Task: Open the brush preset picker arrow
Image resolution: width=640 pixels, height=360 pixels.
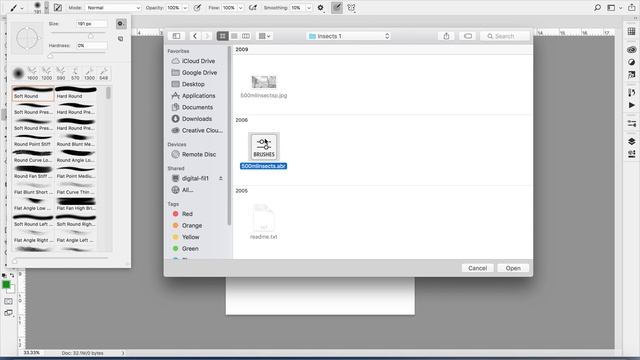Action: click(x=46, y=7)
